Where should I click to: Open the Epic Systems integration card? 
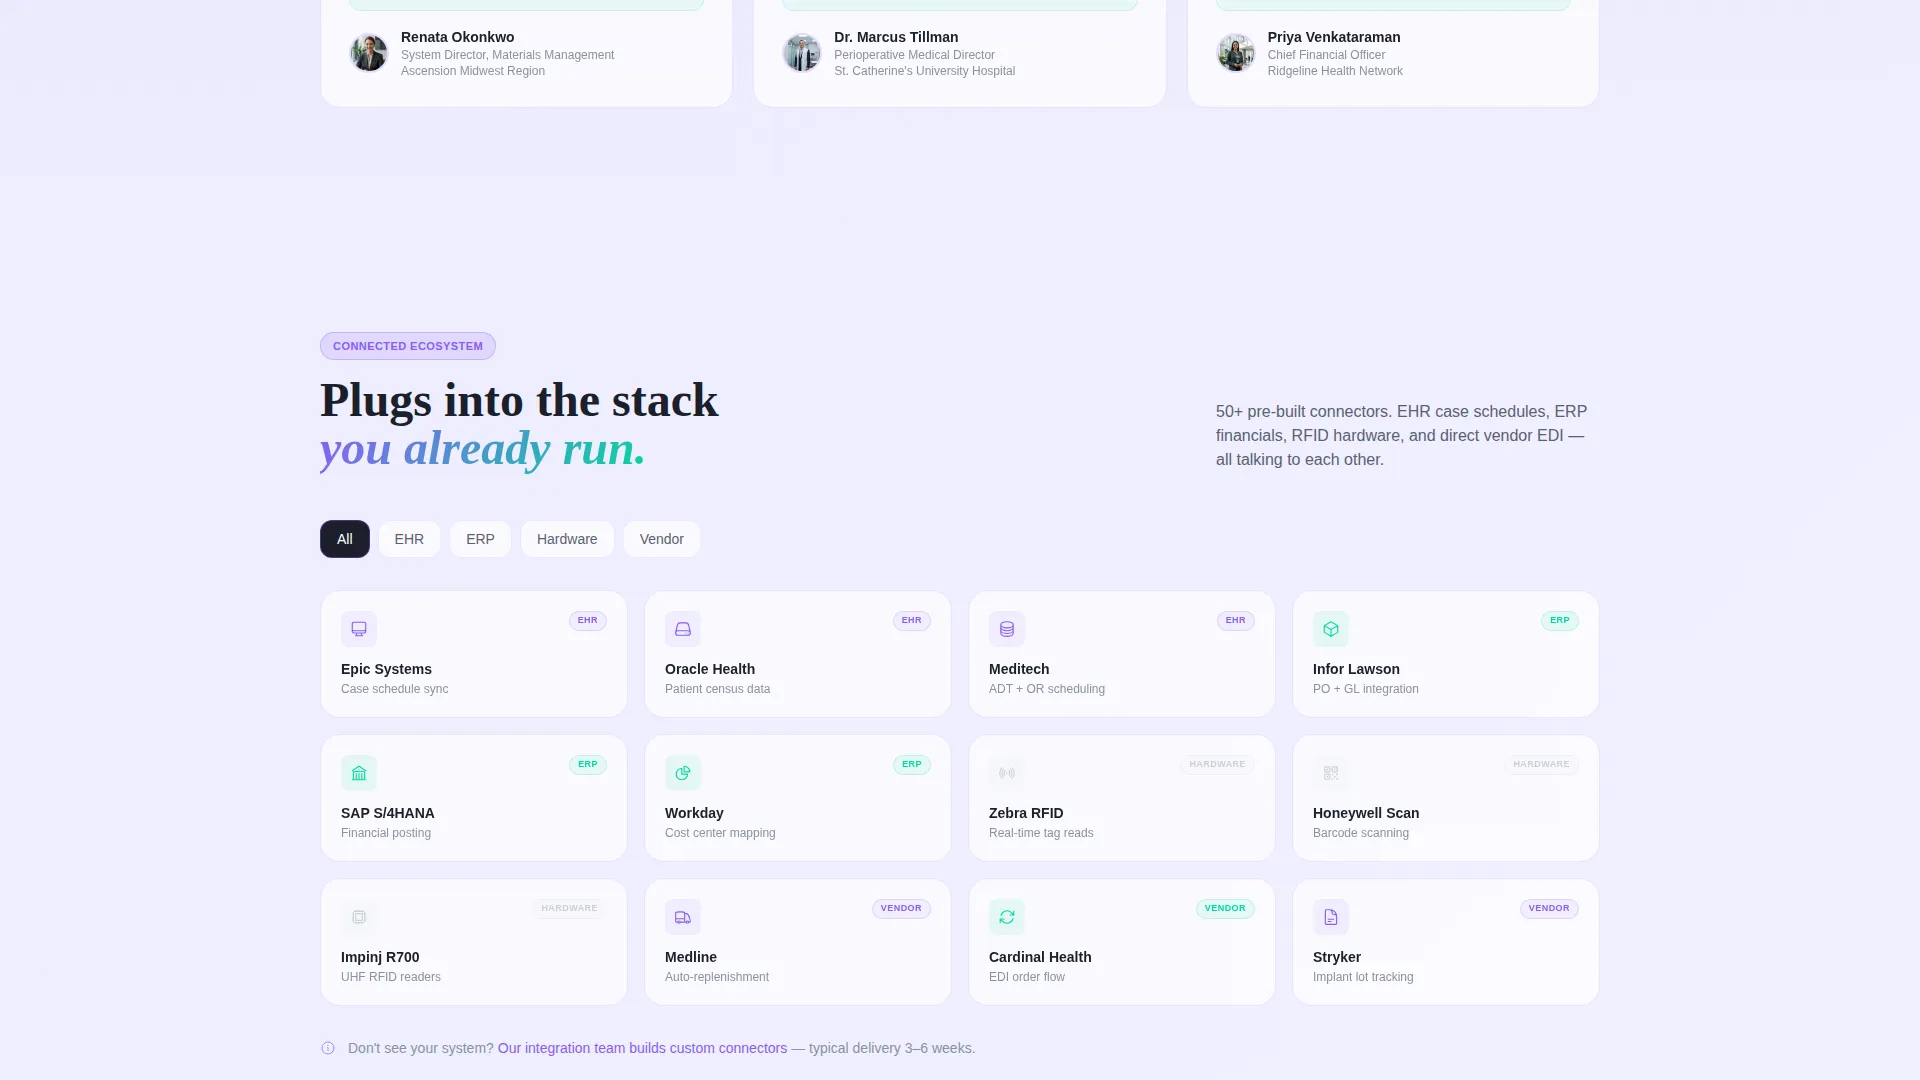click(x=474, y=654)
